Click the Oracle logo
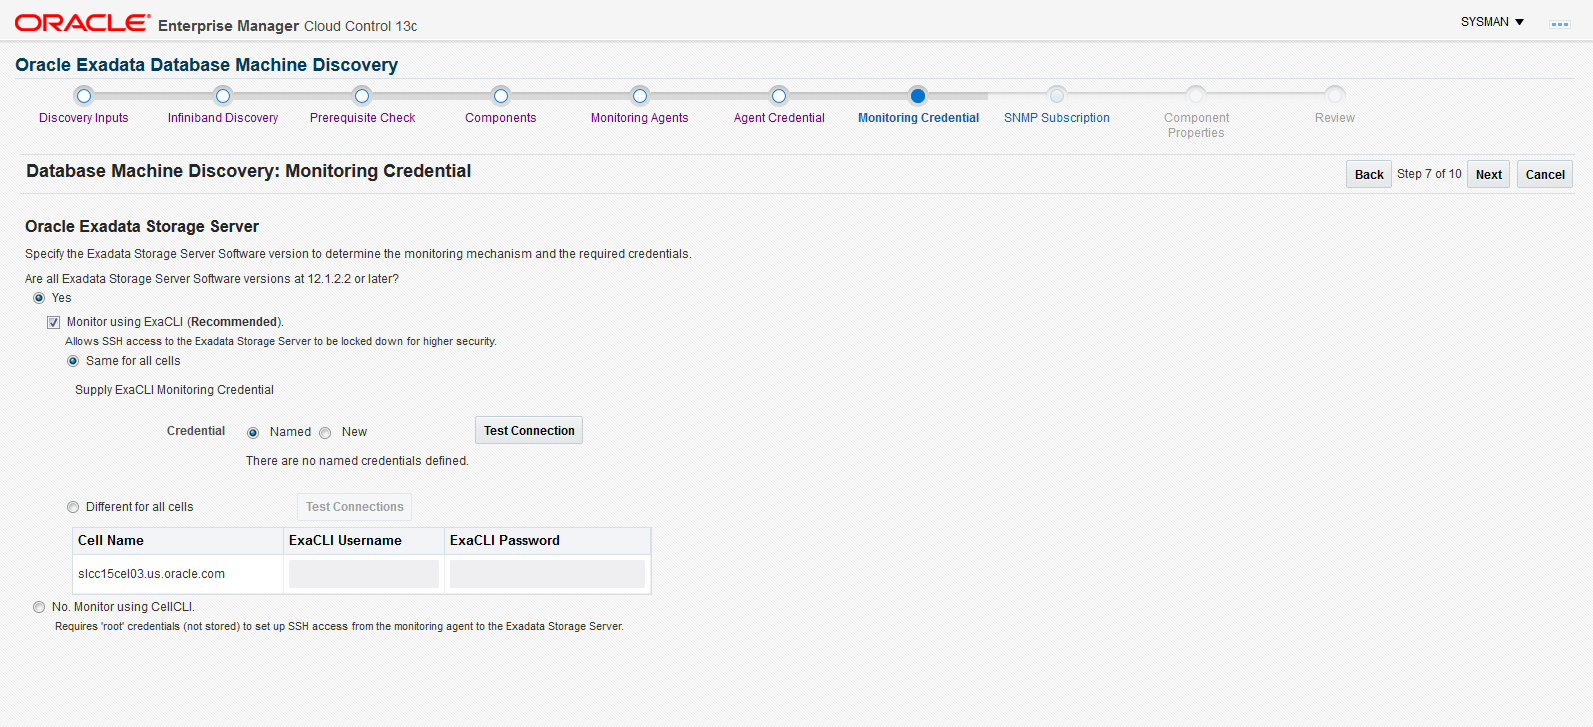This screenshot has height=727, width=1593. point(82,23)
